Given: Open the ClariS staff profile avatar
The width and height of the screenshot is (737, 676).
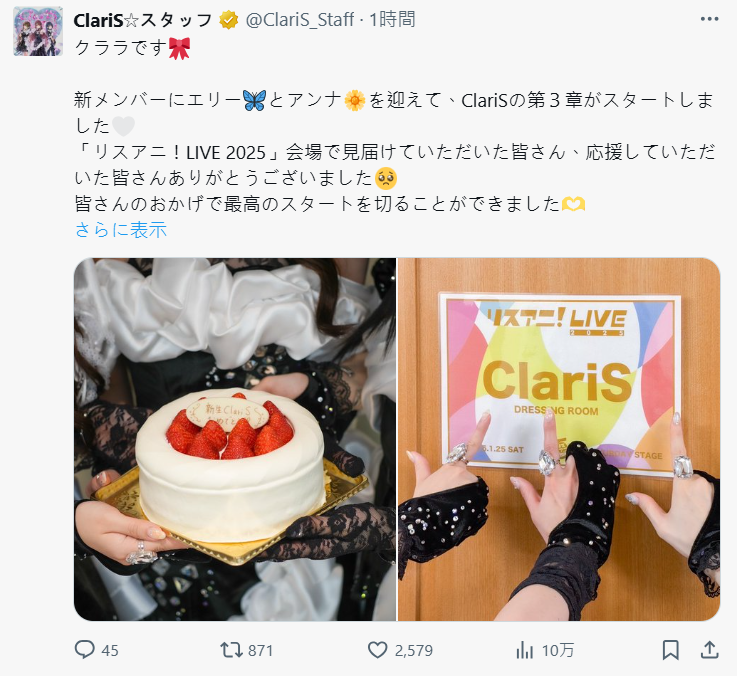Looking at the screenshot, I should pos(38,31).
